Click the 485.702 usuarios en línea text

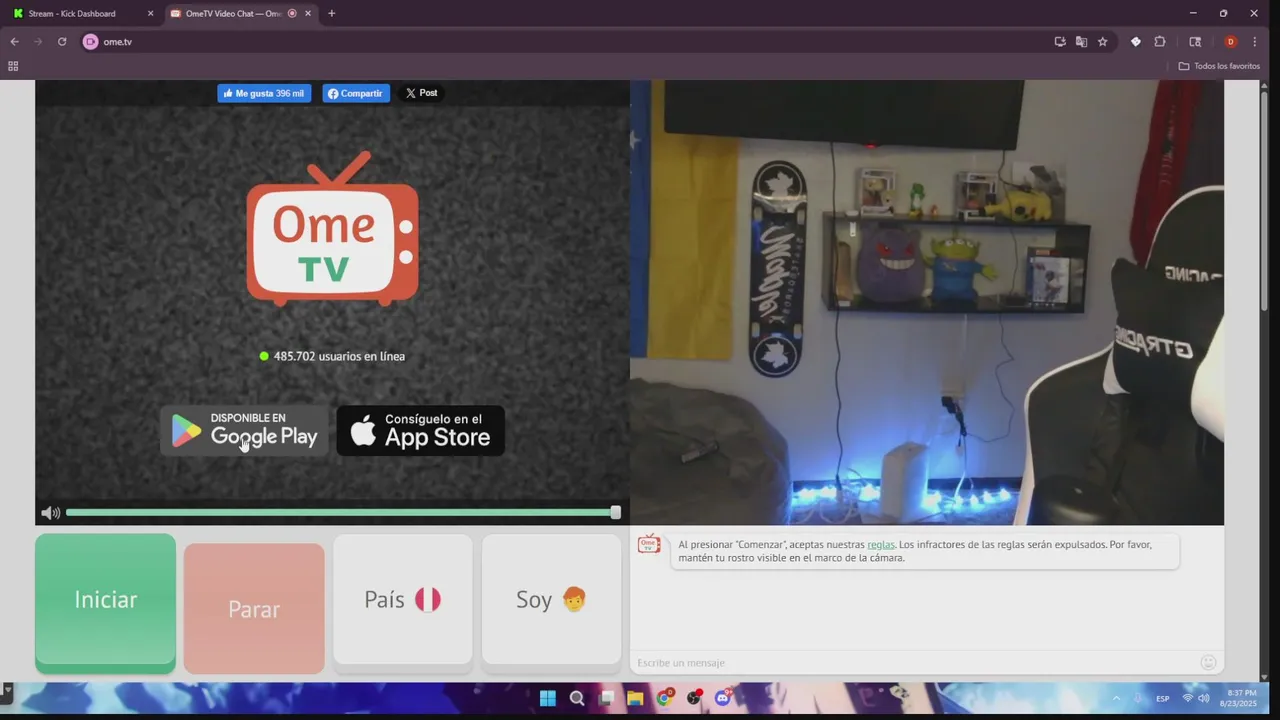pyautogui.click(x=339, y=356)
